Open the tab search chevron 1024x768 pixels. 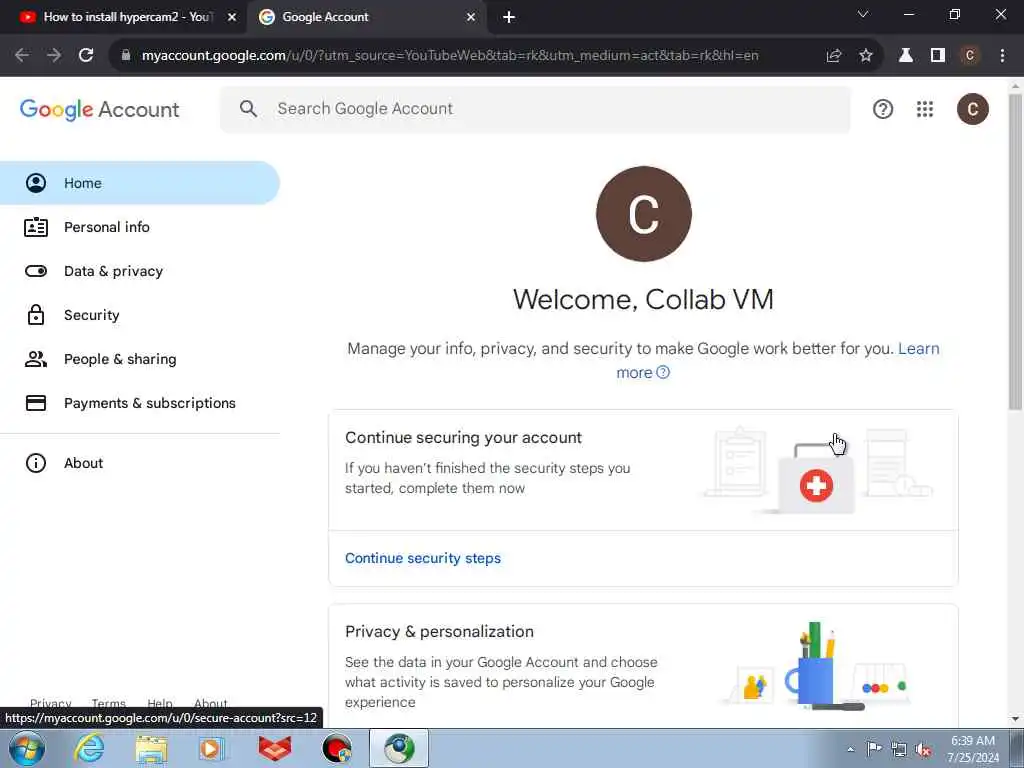pos(863,14)
